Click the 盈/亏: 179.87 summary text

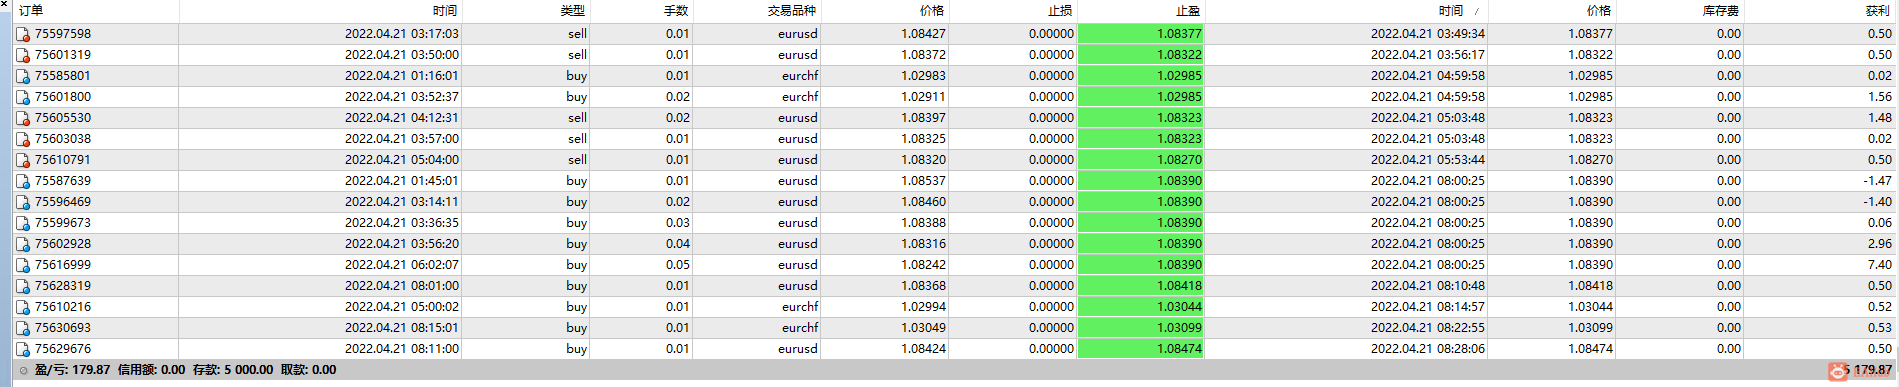pyautogui.click(x=72, y=370)
